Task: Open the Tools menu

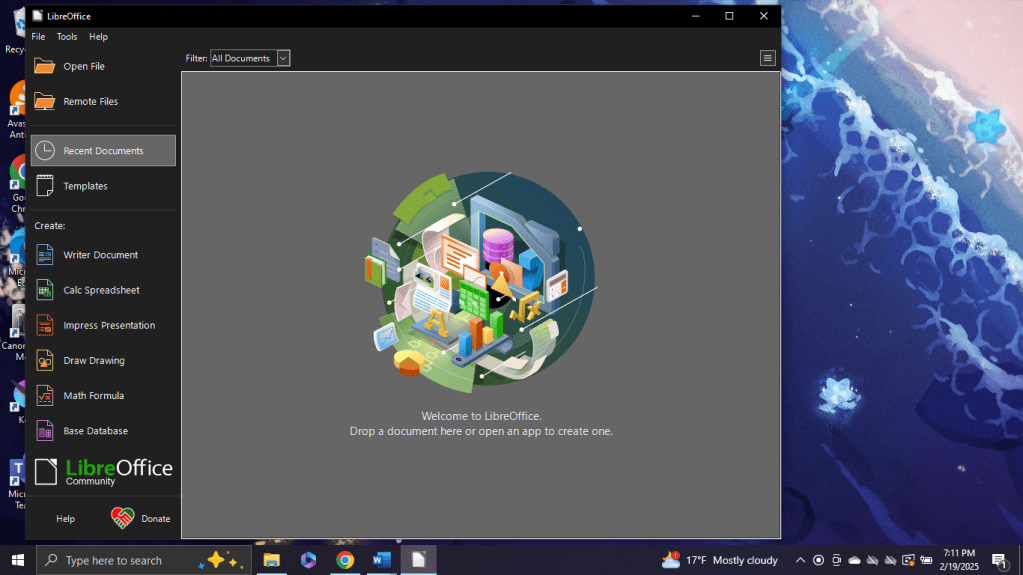Action: 67,37
